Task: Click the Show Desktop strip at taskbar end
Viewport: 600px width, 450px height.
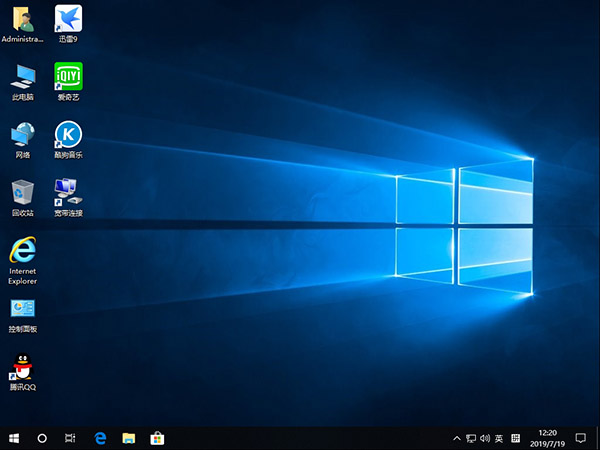Action: pos(598,439)
